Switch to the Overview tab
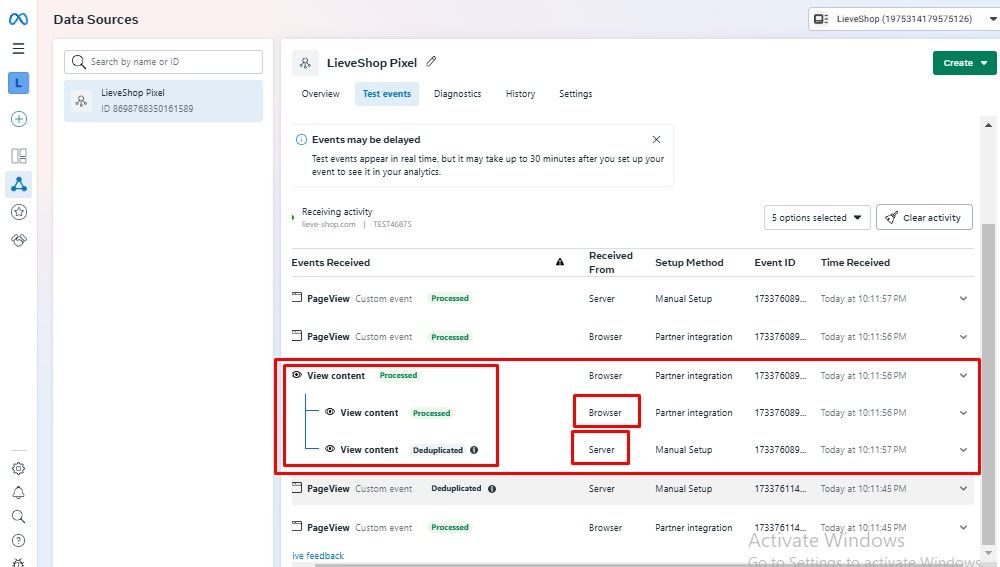Viewport: 1000px width, 567px height. [320, 94]
